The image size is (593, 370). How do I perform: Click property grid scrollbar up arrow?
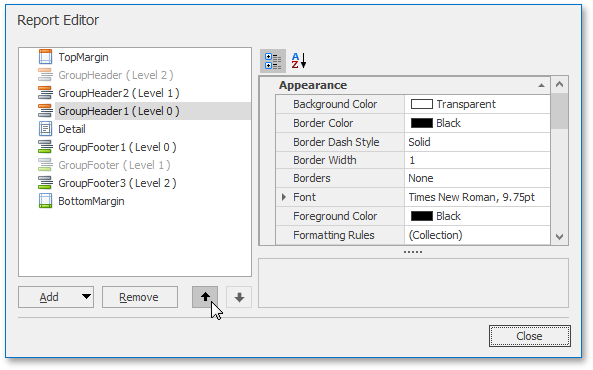click(x=559, y=84)
